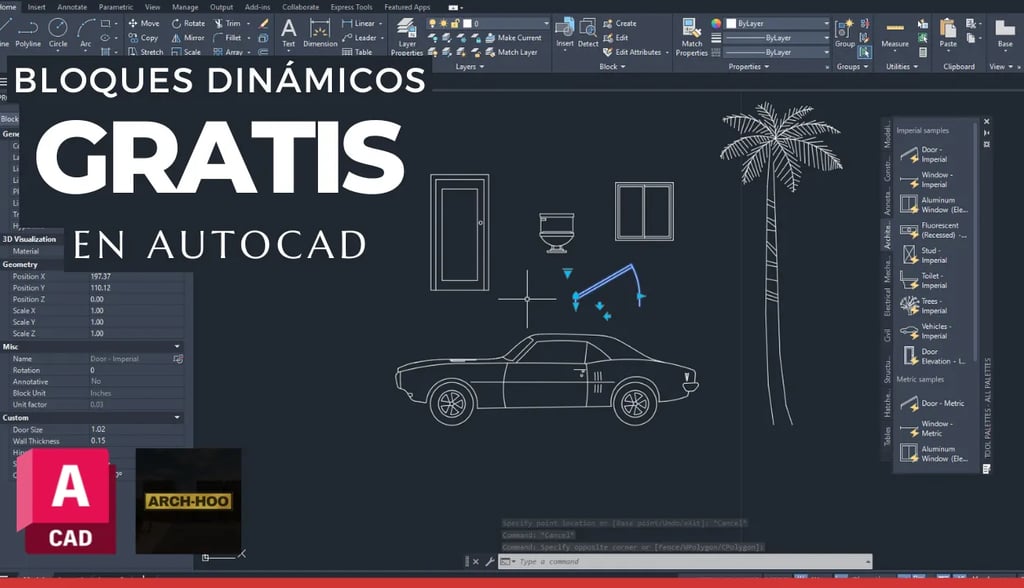This screenshot has width=1024, height=588.
Task: Click the layer color swatch
Action: [467, 24]
